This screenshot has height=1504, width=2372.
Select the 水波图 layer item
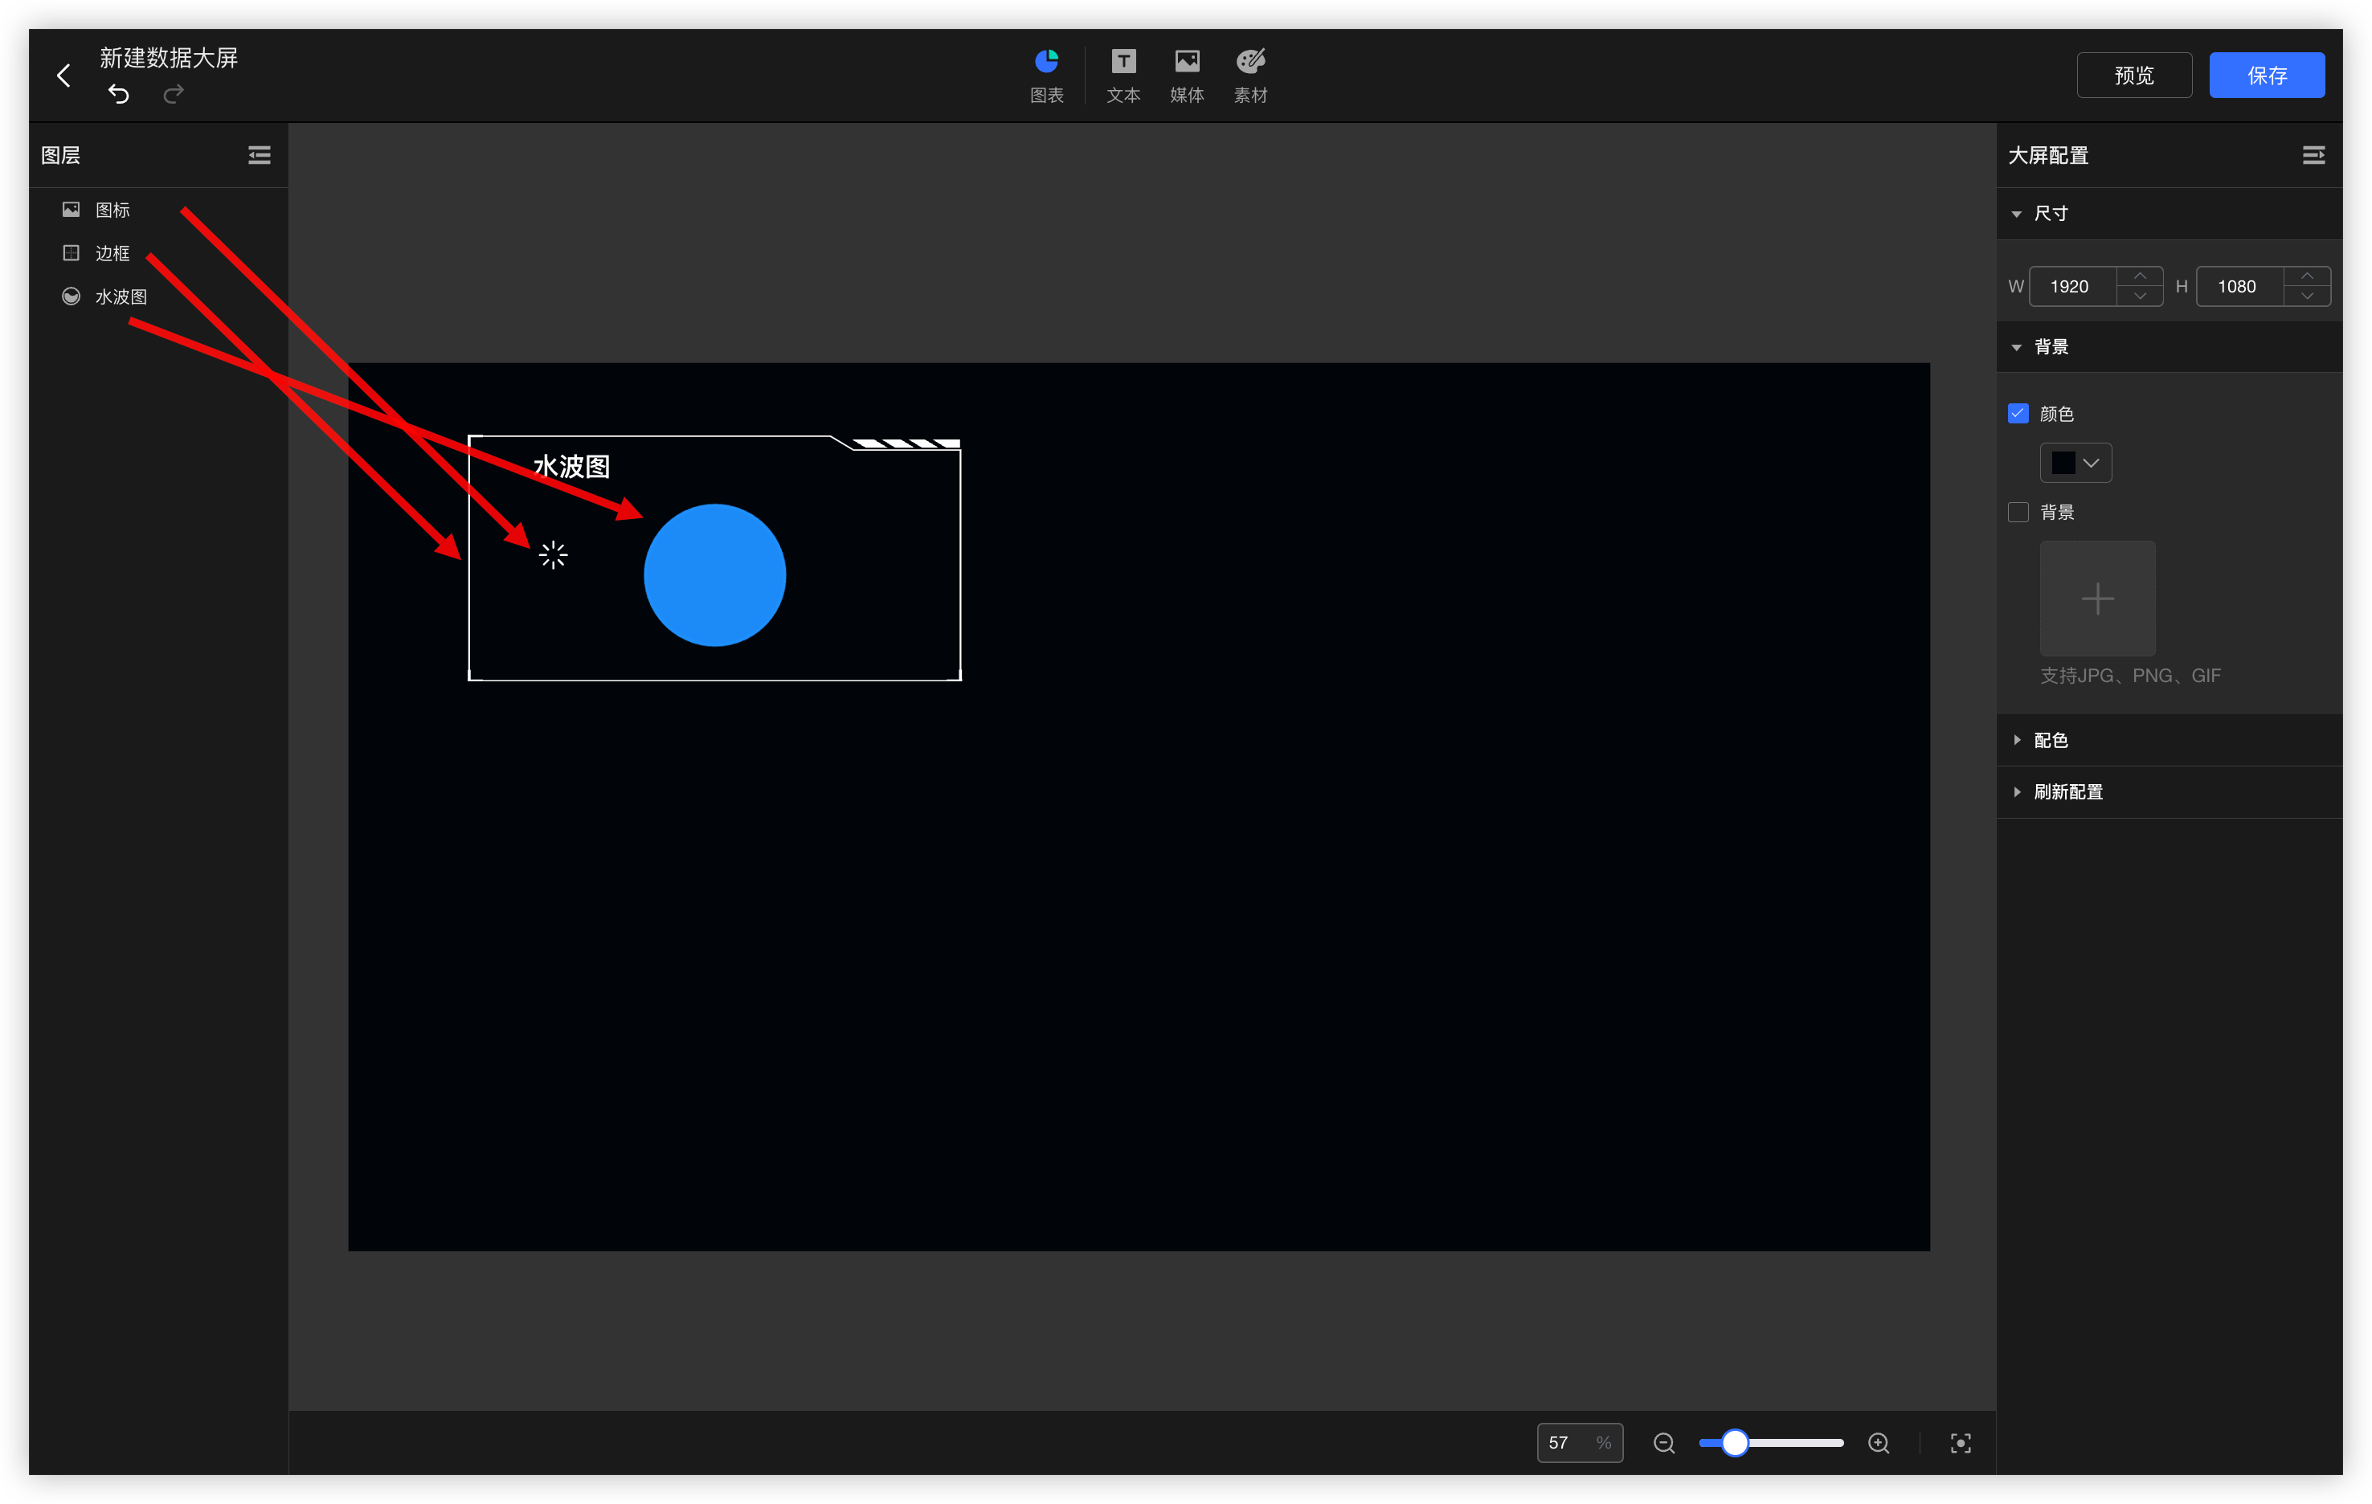click(120, 297)
